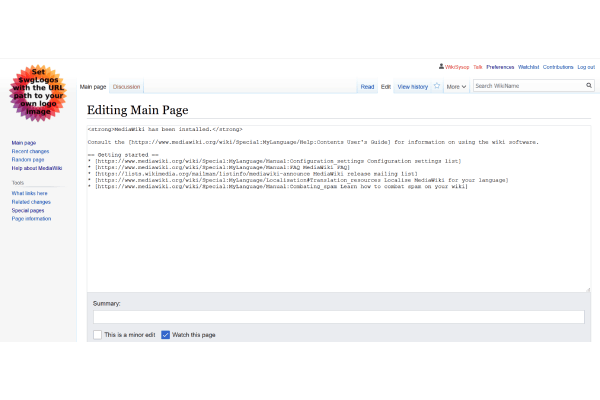Click the watchlist star icon
This screenshot has width=600, height=400.
[x=436, y=87]
